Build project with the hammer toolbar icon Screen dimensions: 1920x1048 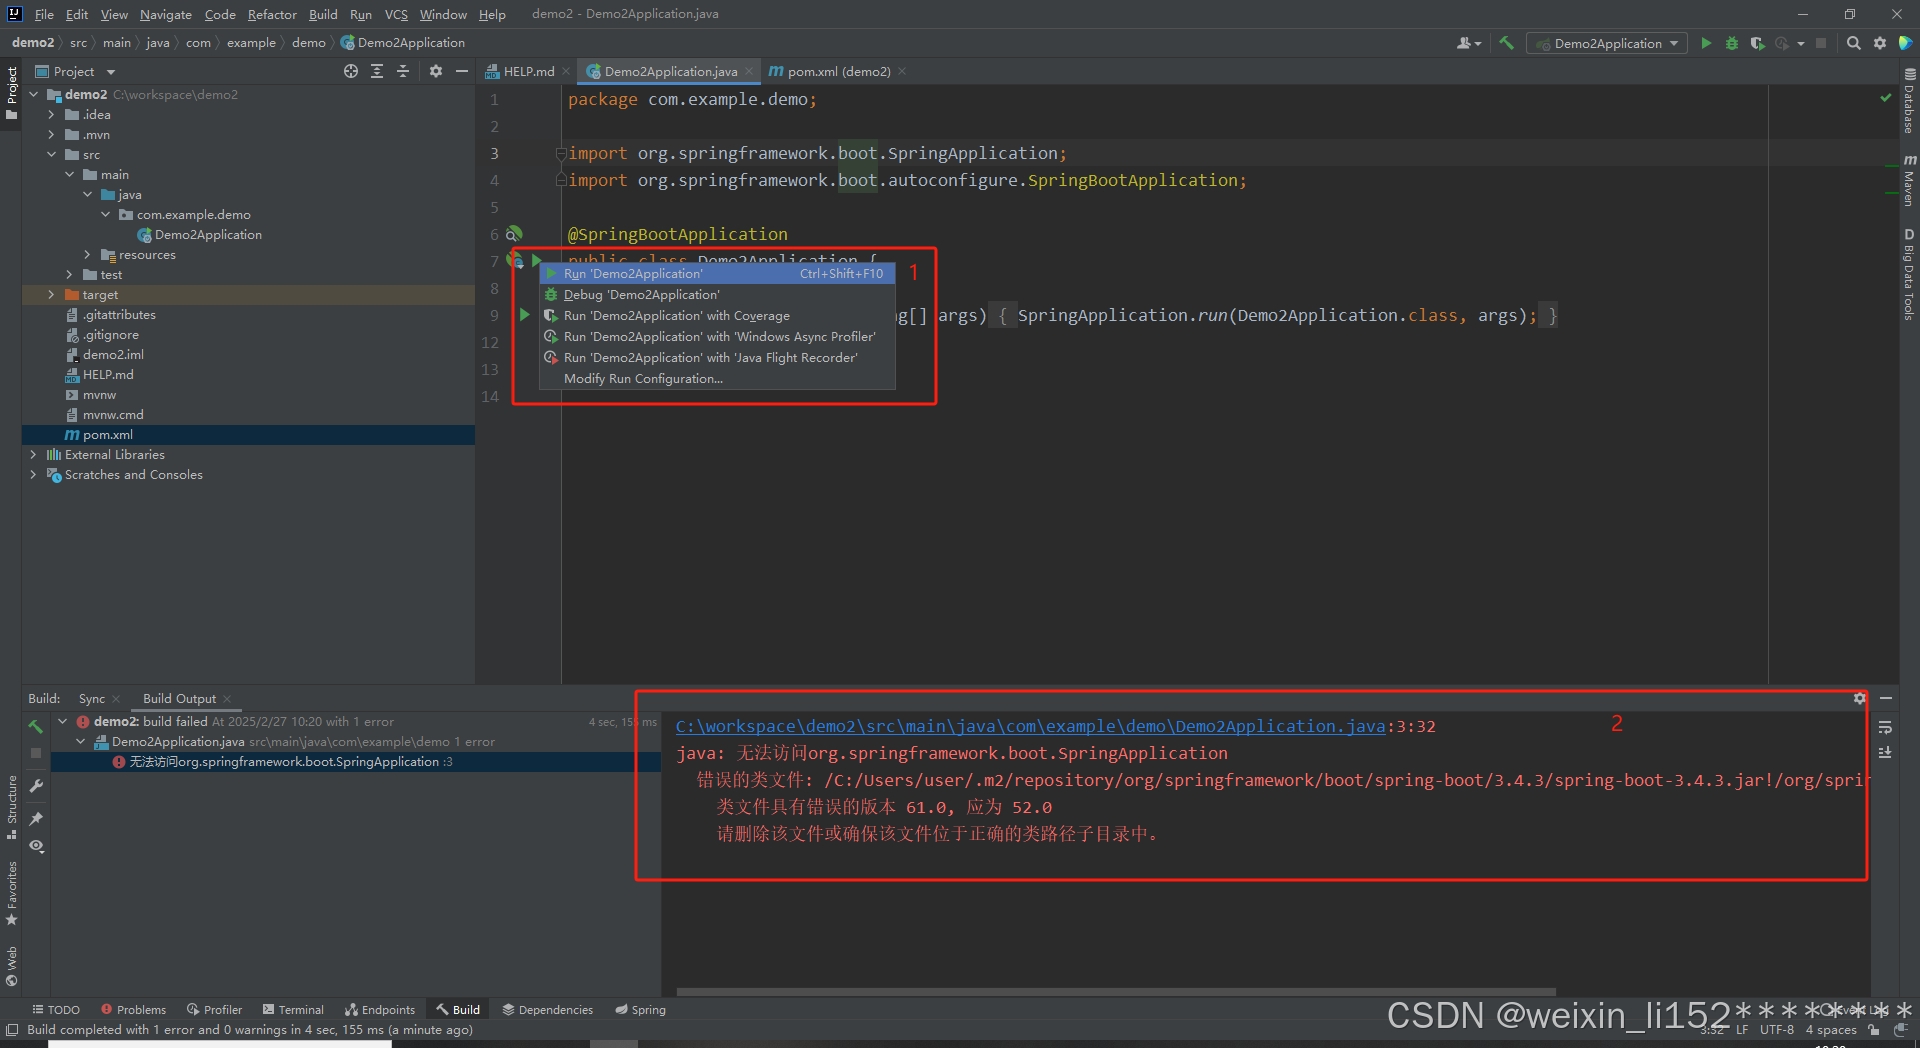click(x=1506, y=43)
